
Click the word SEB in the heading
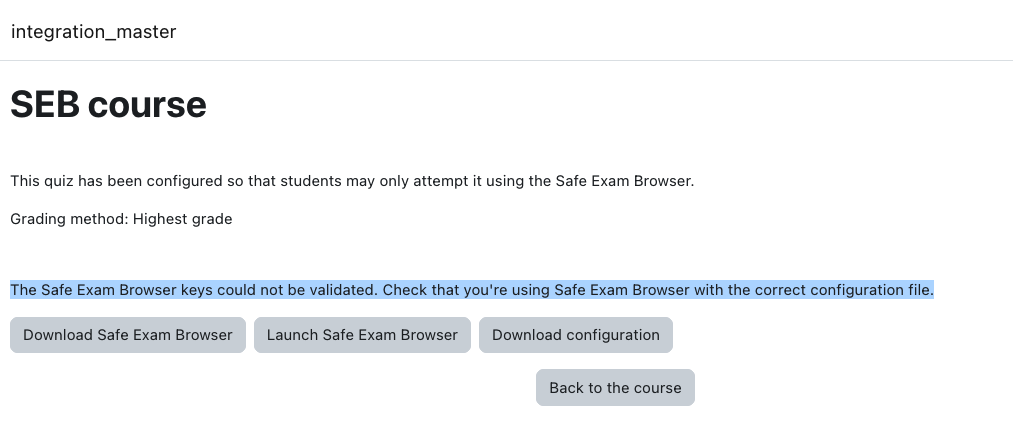coord(45,104)
